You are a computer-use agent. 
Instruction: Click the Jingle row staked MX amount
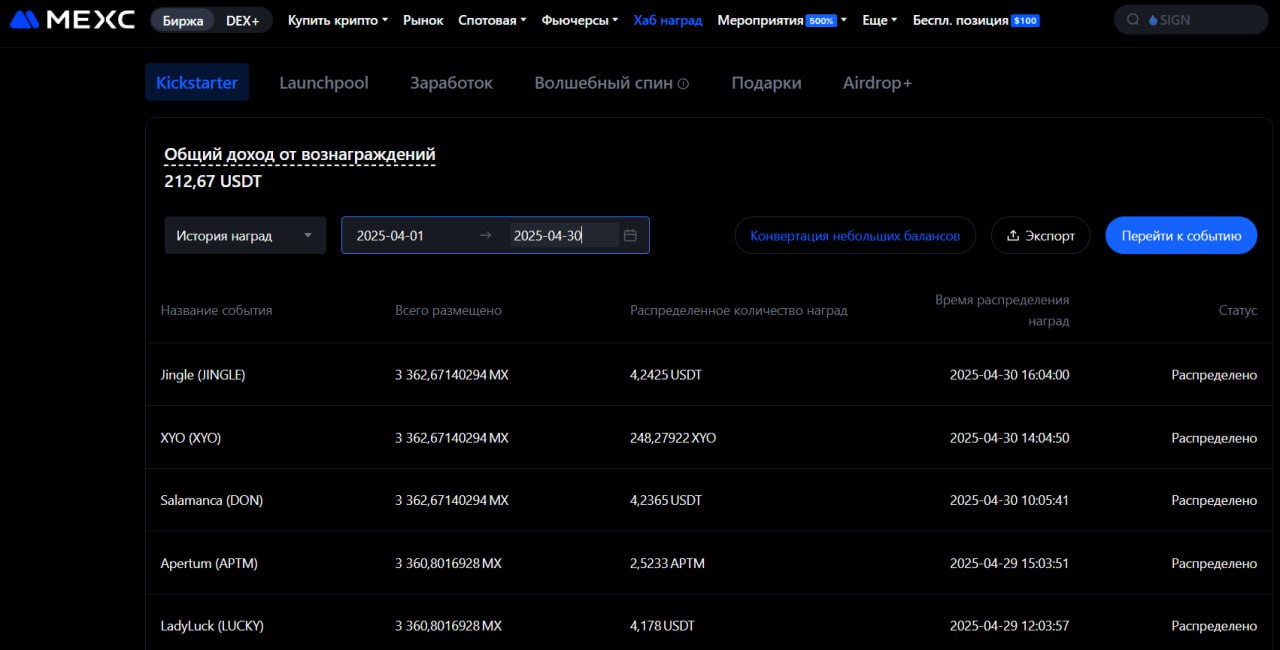point(452,375)
